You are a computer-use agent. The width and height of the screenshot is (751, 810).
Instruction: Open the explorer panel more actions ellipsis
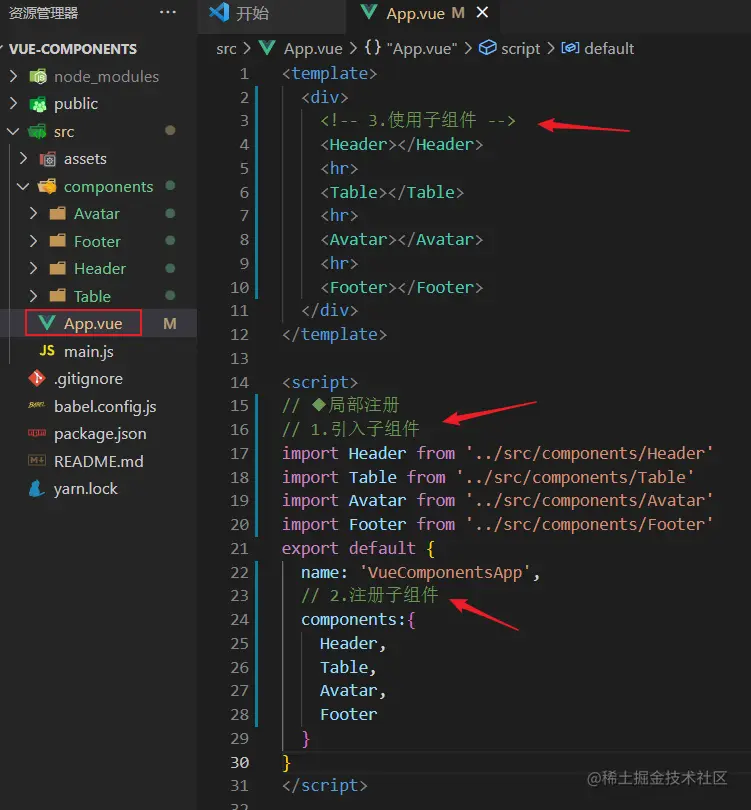168,12
